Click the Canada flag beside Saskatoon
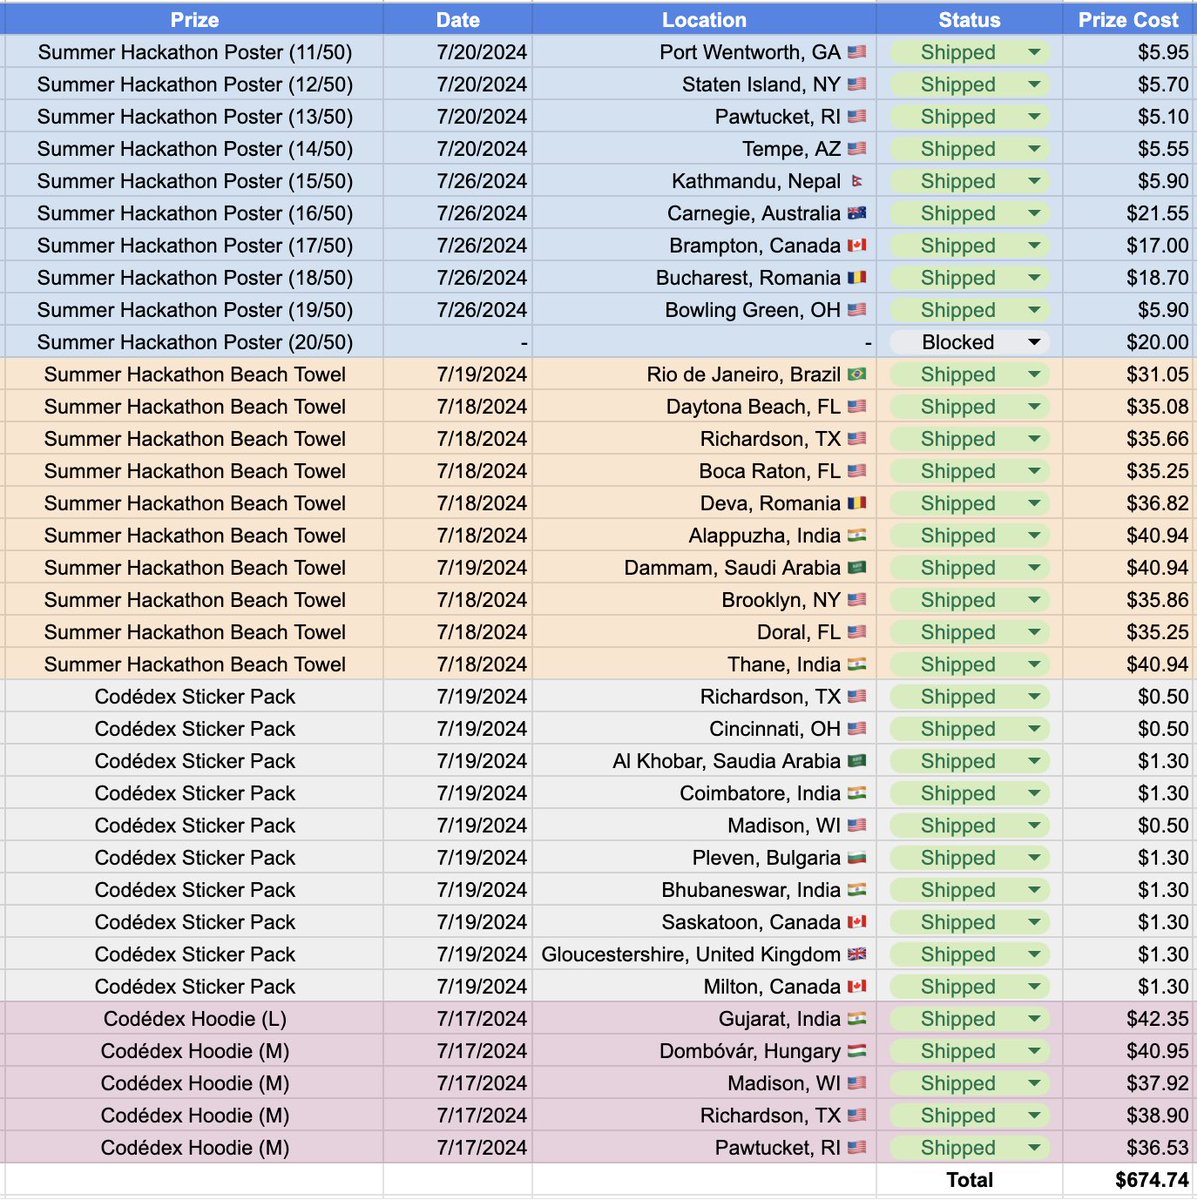Screen dimensions: 1197x1200 pyautogui.click(x=857, y=921)
